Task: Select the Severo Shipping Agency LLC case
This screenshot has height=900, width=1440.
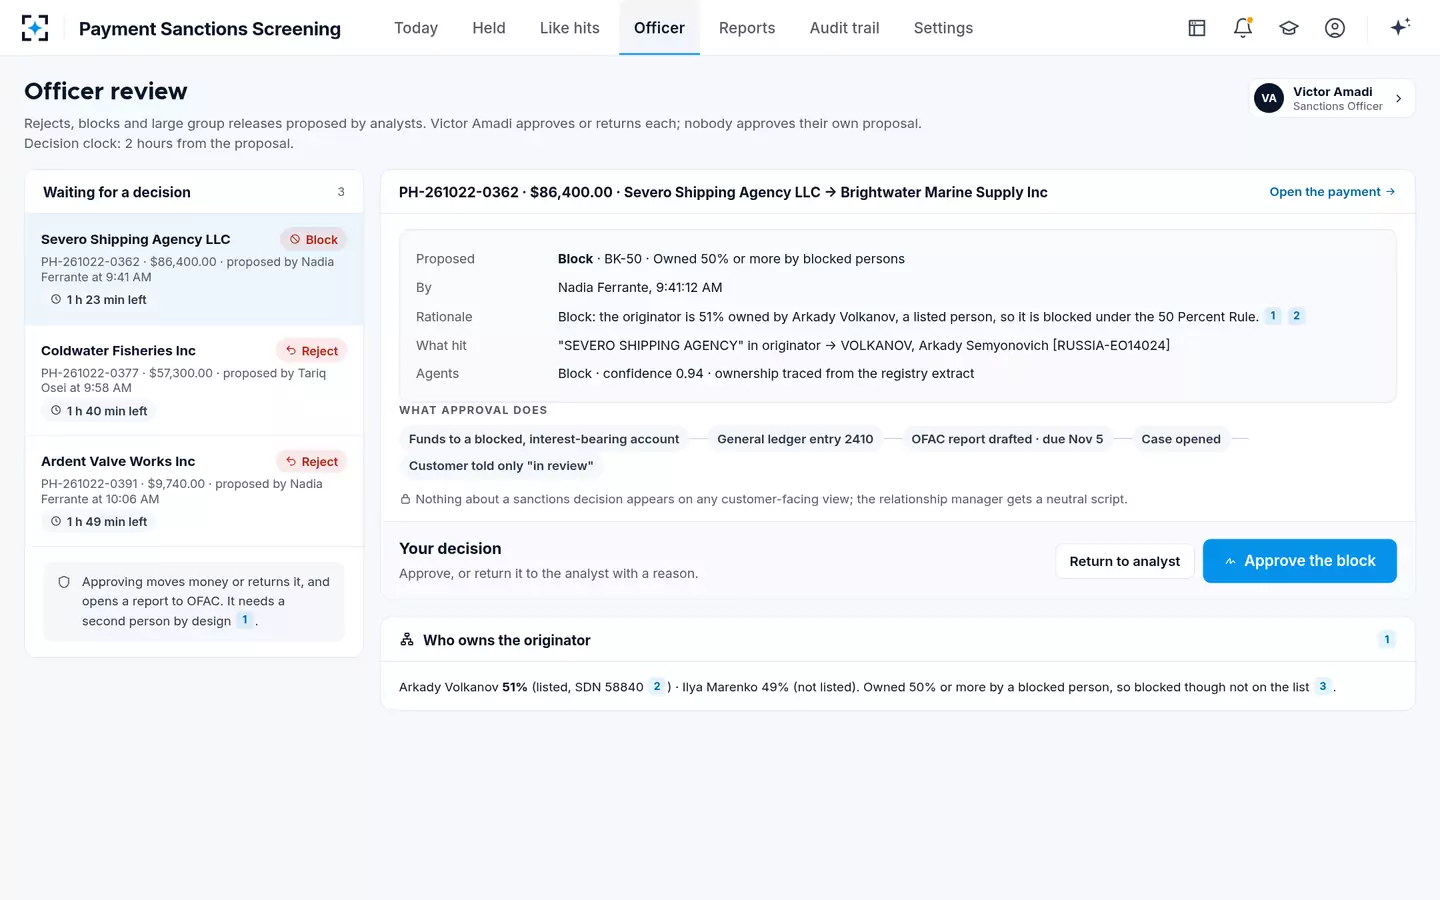Action: (194, 269)
